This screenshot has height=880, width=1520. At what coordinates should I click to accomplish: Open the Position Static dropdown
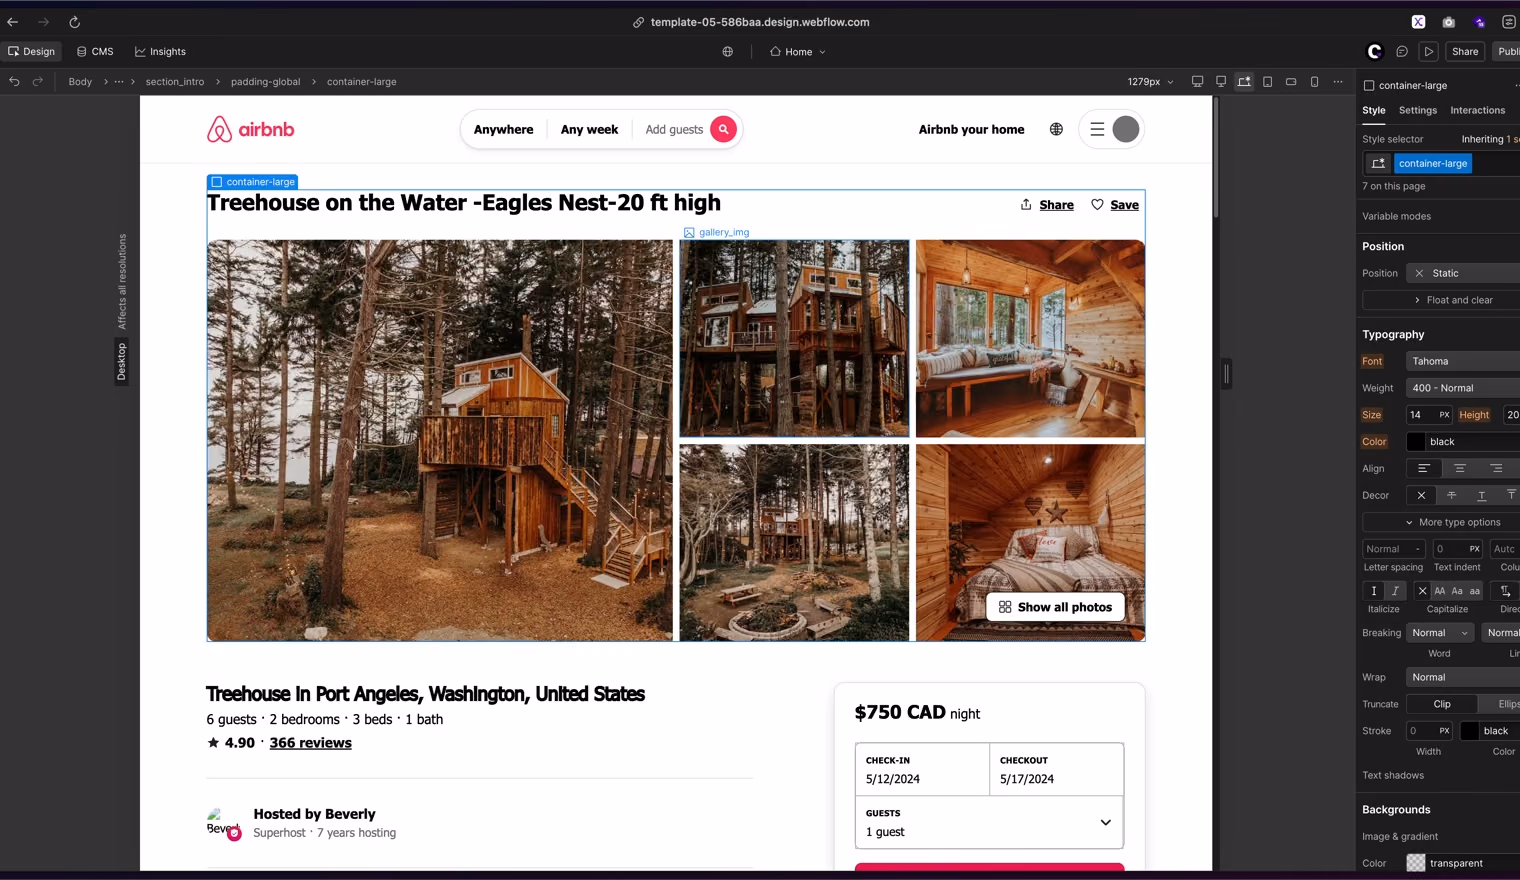click(x=1463, y=273)
